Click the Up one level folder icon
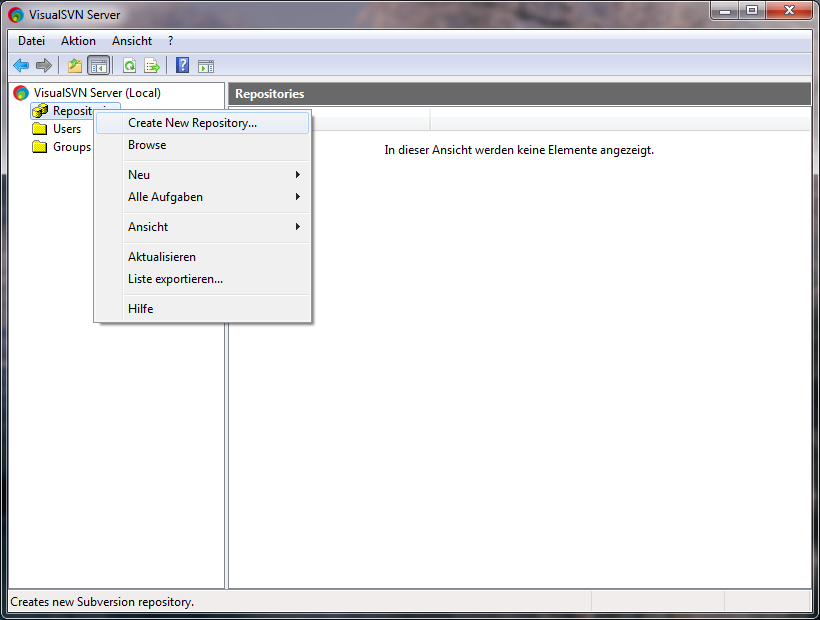The height and width of the screenshot is (620, 820). tap(75, 66)
